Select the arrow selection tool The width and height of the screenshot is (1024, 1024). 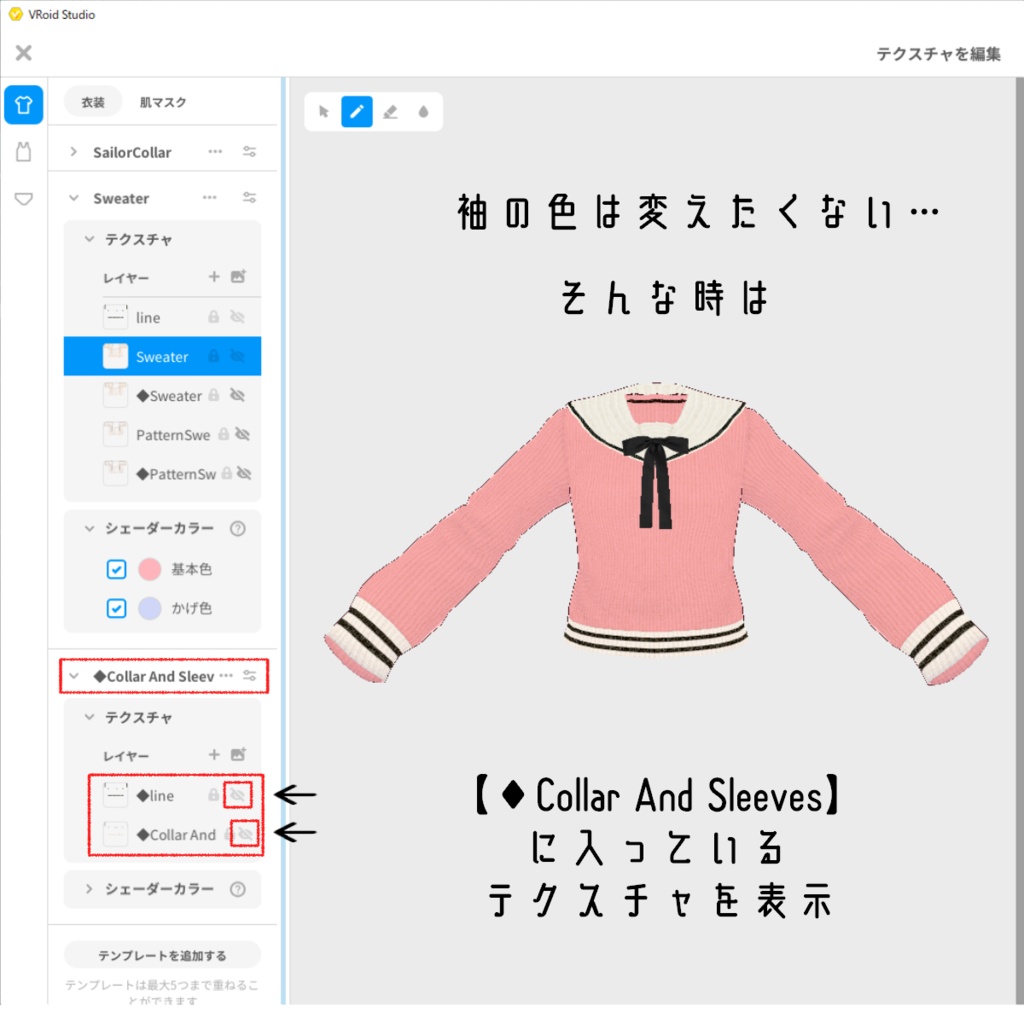[x=323, y=112]
